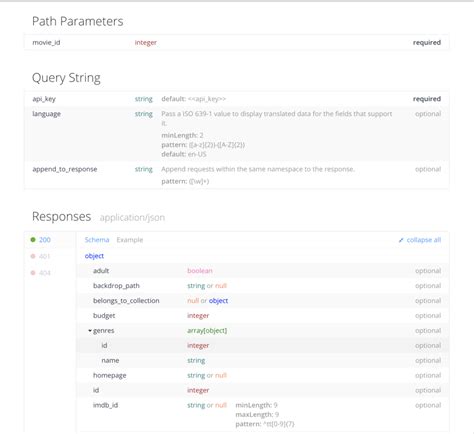474x434 pixels.
Task: Select the language query parameter
Action: [x=47, y=114]
